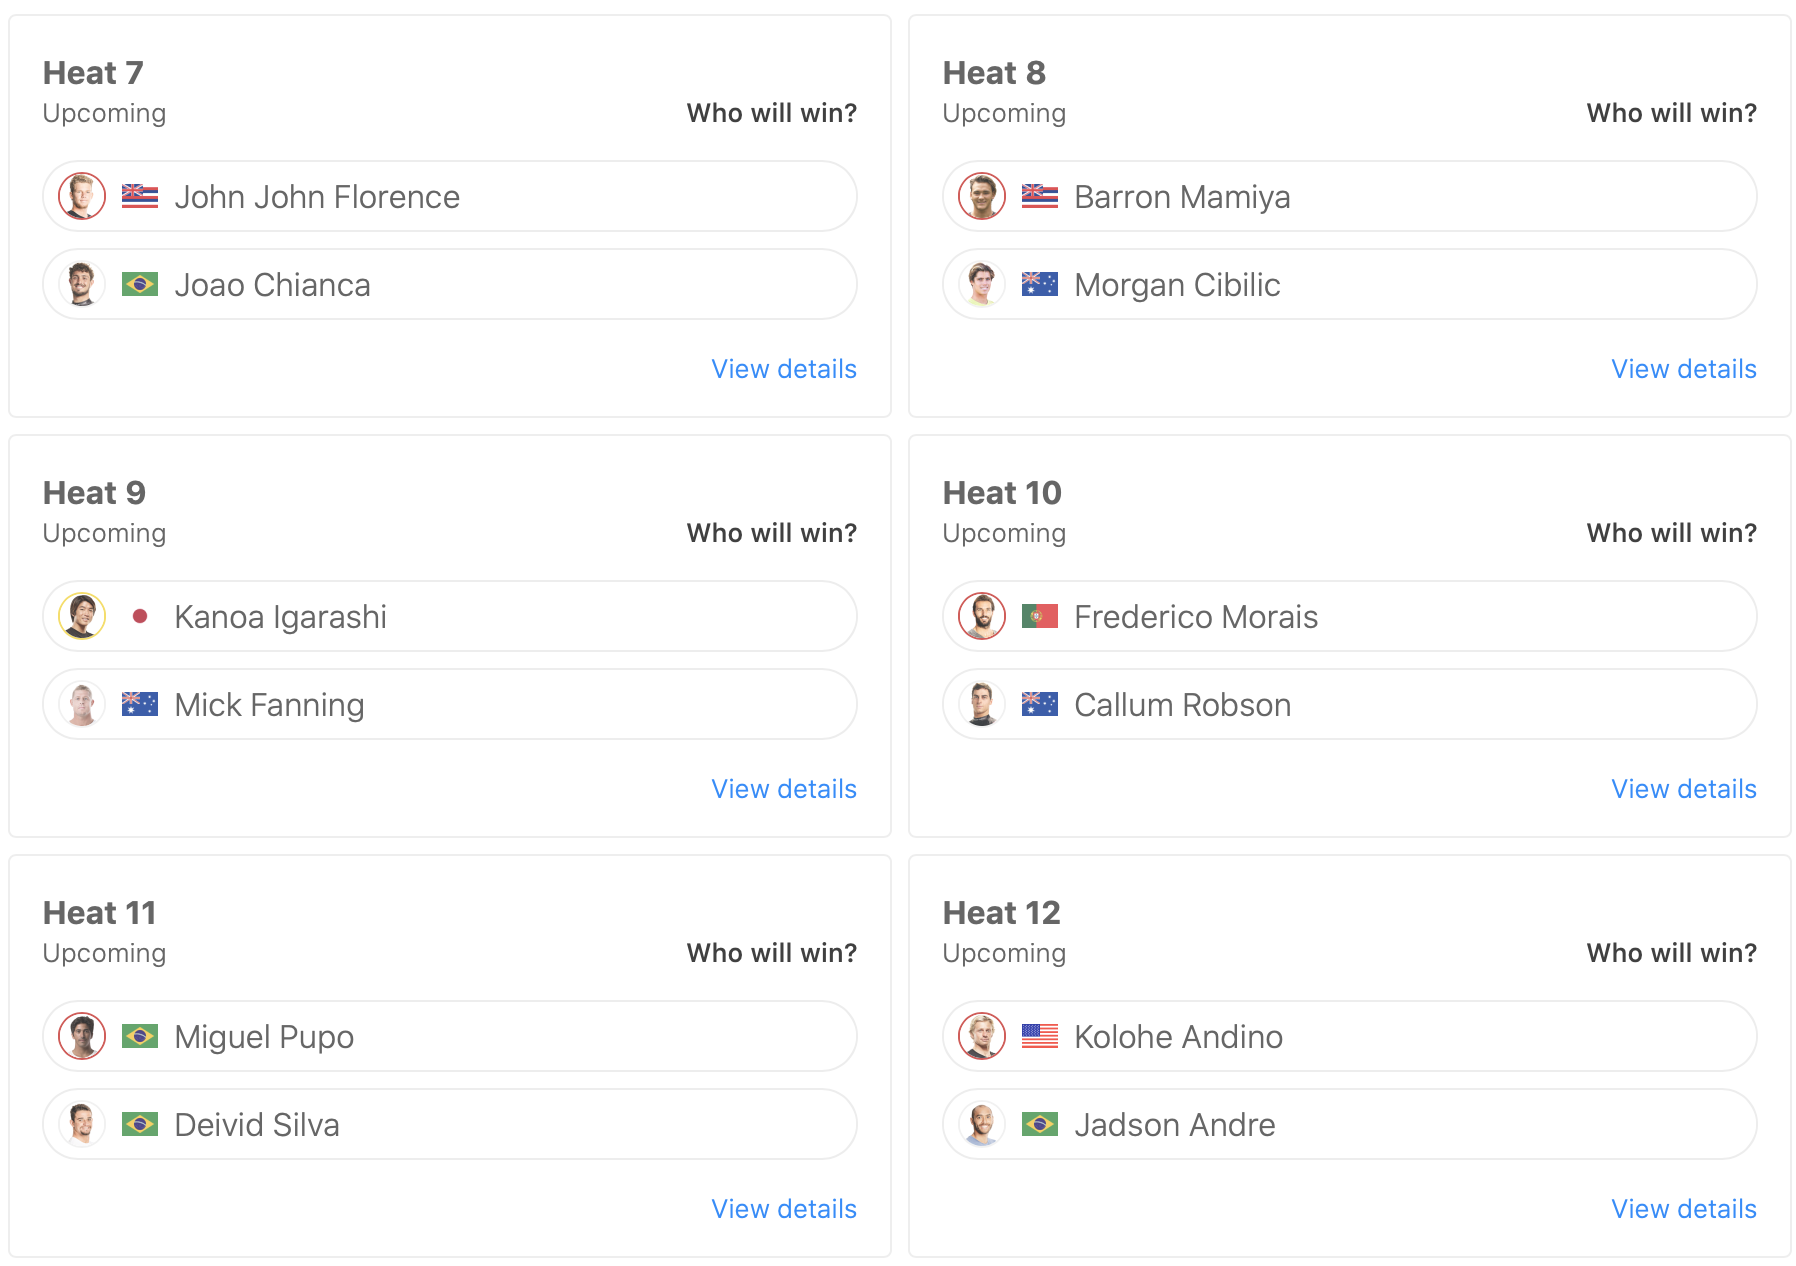Open View details for Heat 11
Screen dimensions: 1796x1266
point(784,1209)
